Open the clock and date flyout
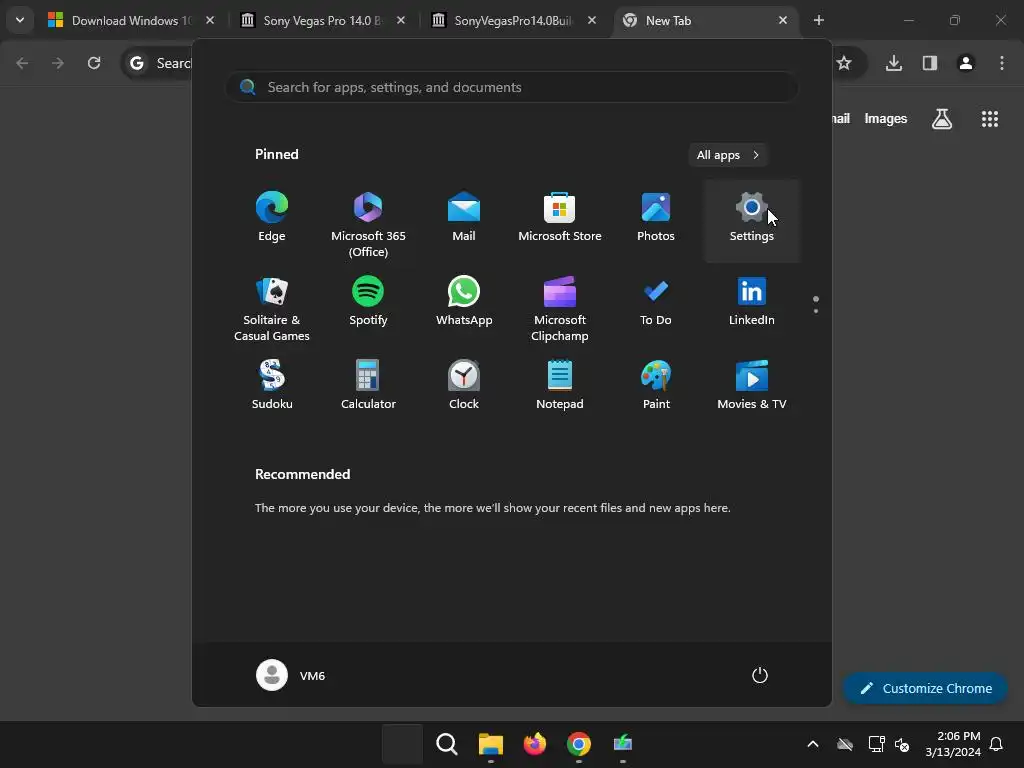This screenshot has width=1024, height=768. pyautogui.click(x=953, y=744)
